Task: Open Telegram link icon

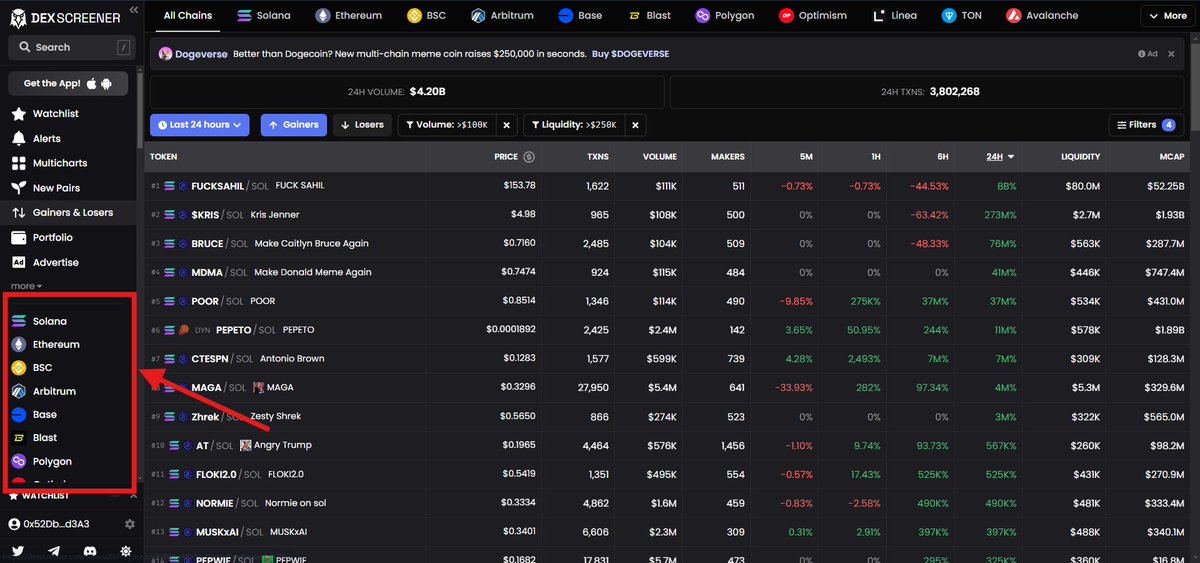Action: [54, 551]
